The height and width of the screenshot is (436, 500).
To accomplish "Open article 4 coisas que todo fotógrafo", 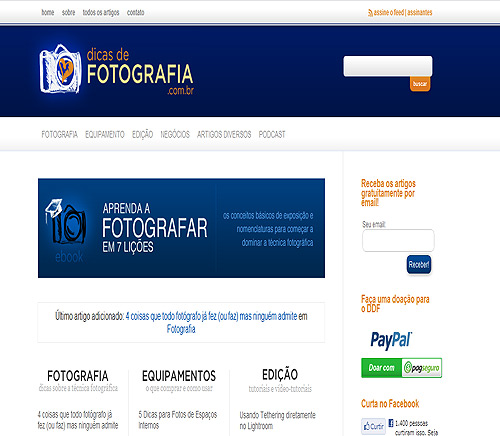I will pyautogui.click(x=78, y=420).
